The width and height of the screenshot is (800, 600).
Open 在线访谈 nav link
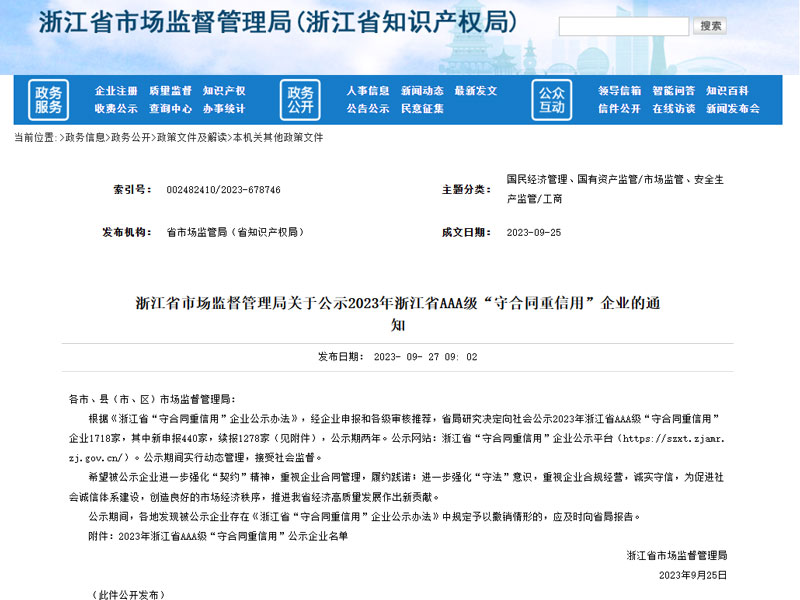673,109
